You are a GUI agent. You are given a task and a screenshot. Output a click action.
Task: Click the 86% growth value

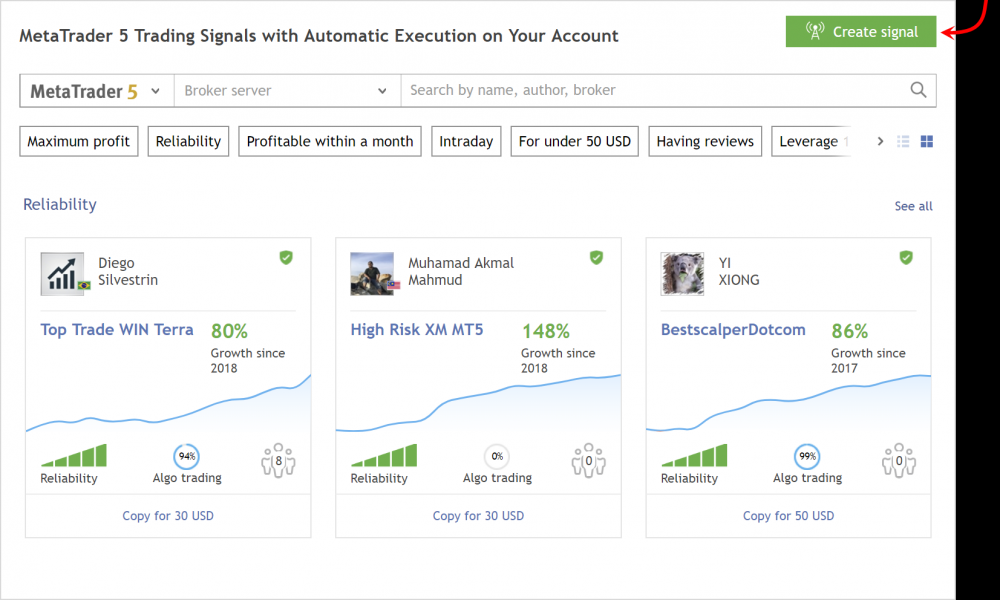[849, 331]
